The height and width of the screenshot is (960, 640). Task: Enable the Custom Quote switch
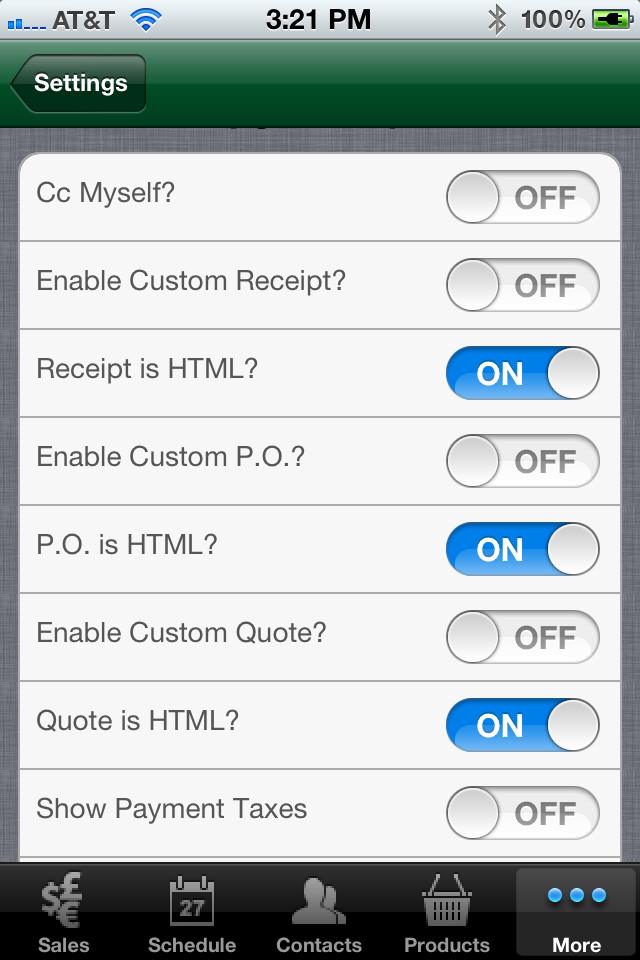tap(522, 637)
